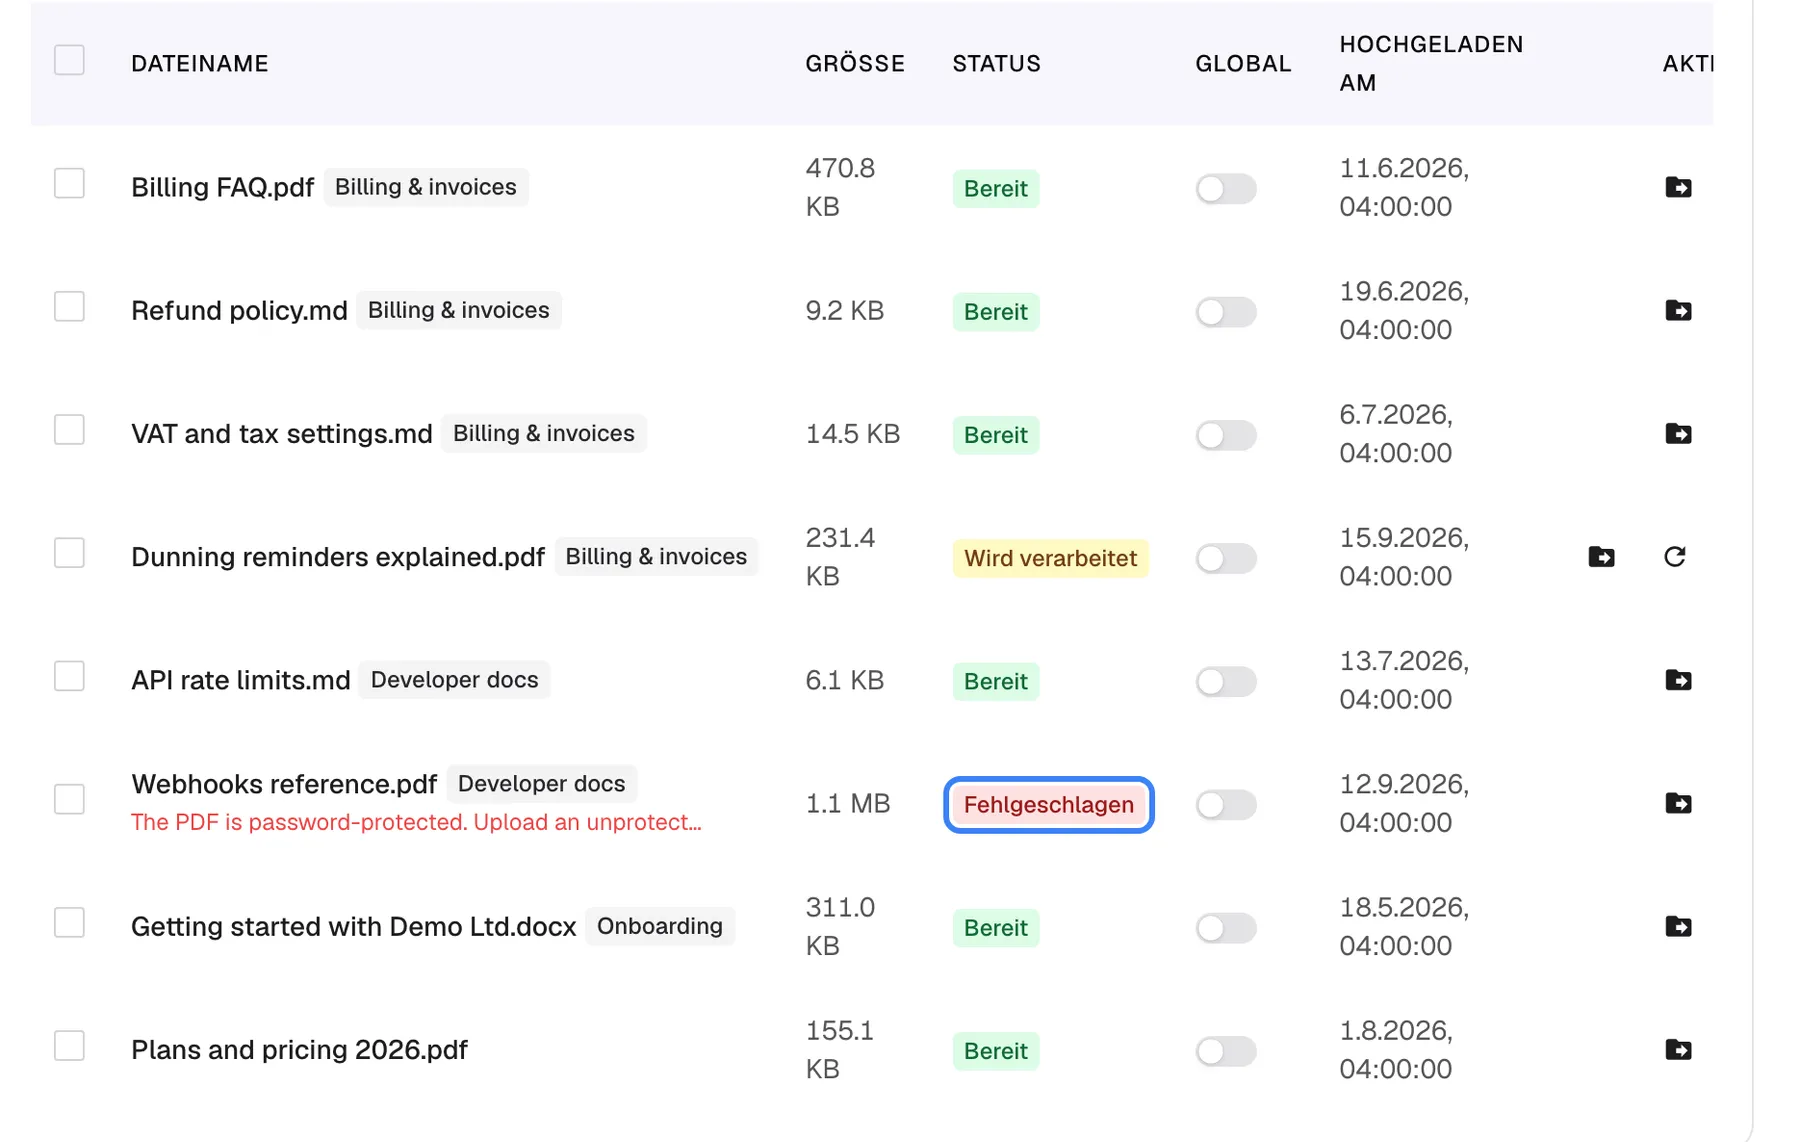Image resolution: width=1800 pixels, height=1142 pixels.
Task: Toggle Global for Webhooks reference.pdf
Action: coord(1226,804)
